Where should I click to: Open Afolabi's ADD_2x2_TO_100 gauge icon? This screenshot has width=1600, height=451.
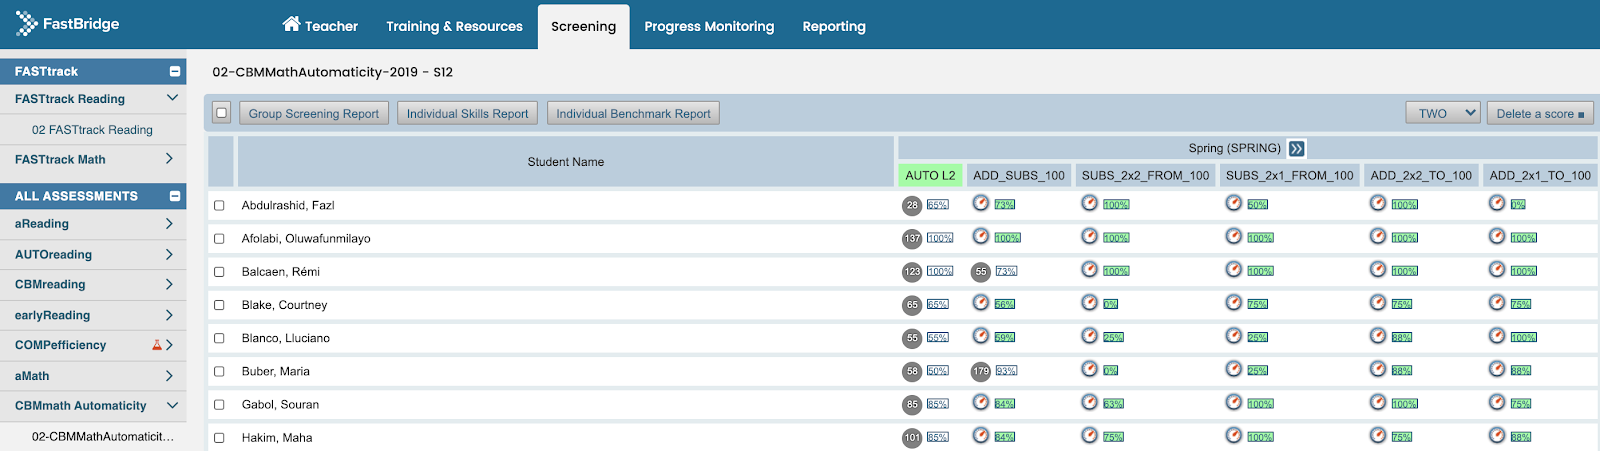[x=1378, y=236]
